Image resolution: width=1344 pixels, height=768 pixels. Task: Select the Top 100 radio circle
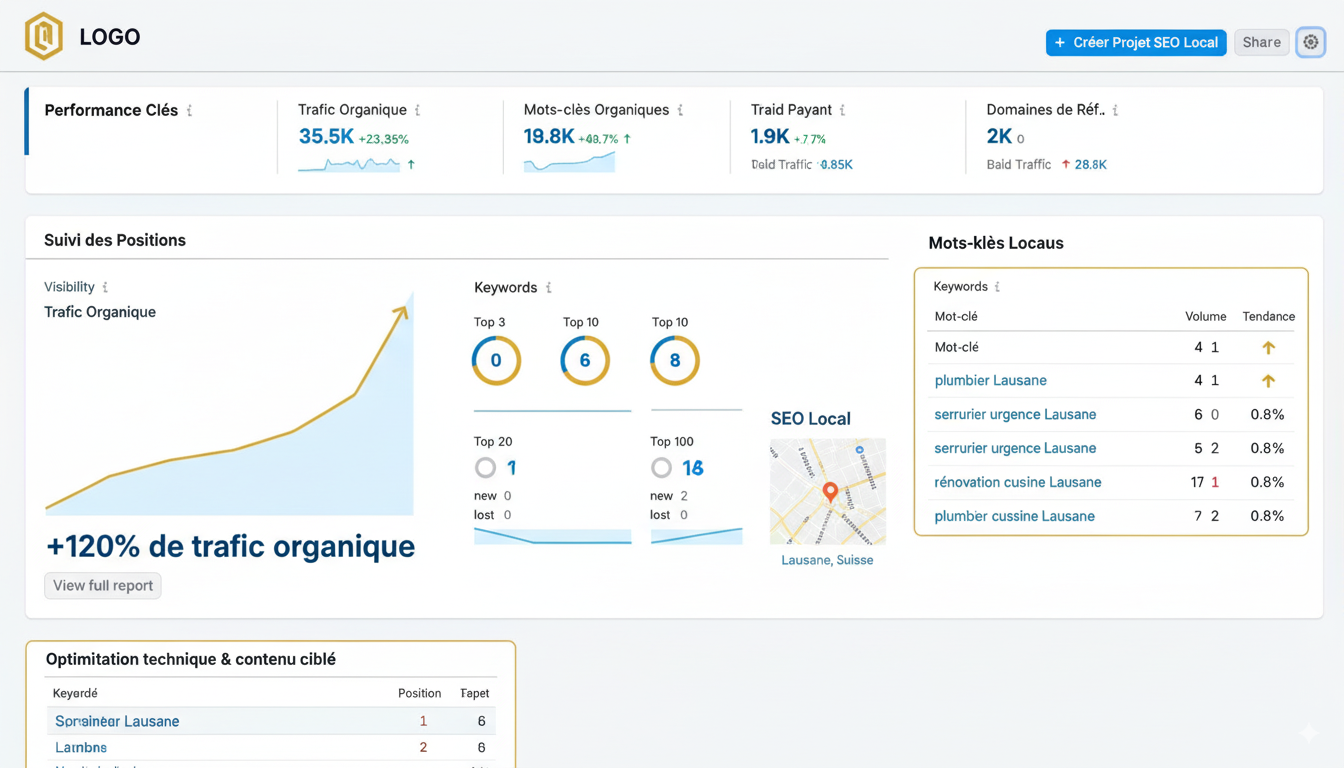pos(661,467)
